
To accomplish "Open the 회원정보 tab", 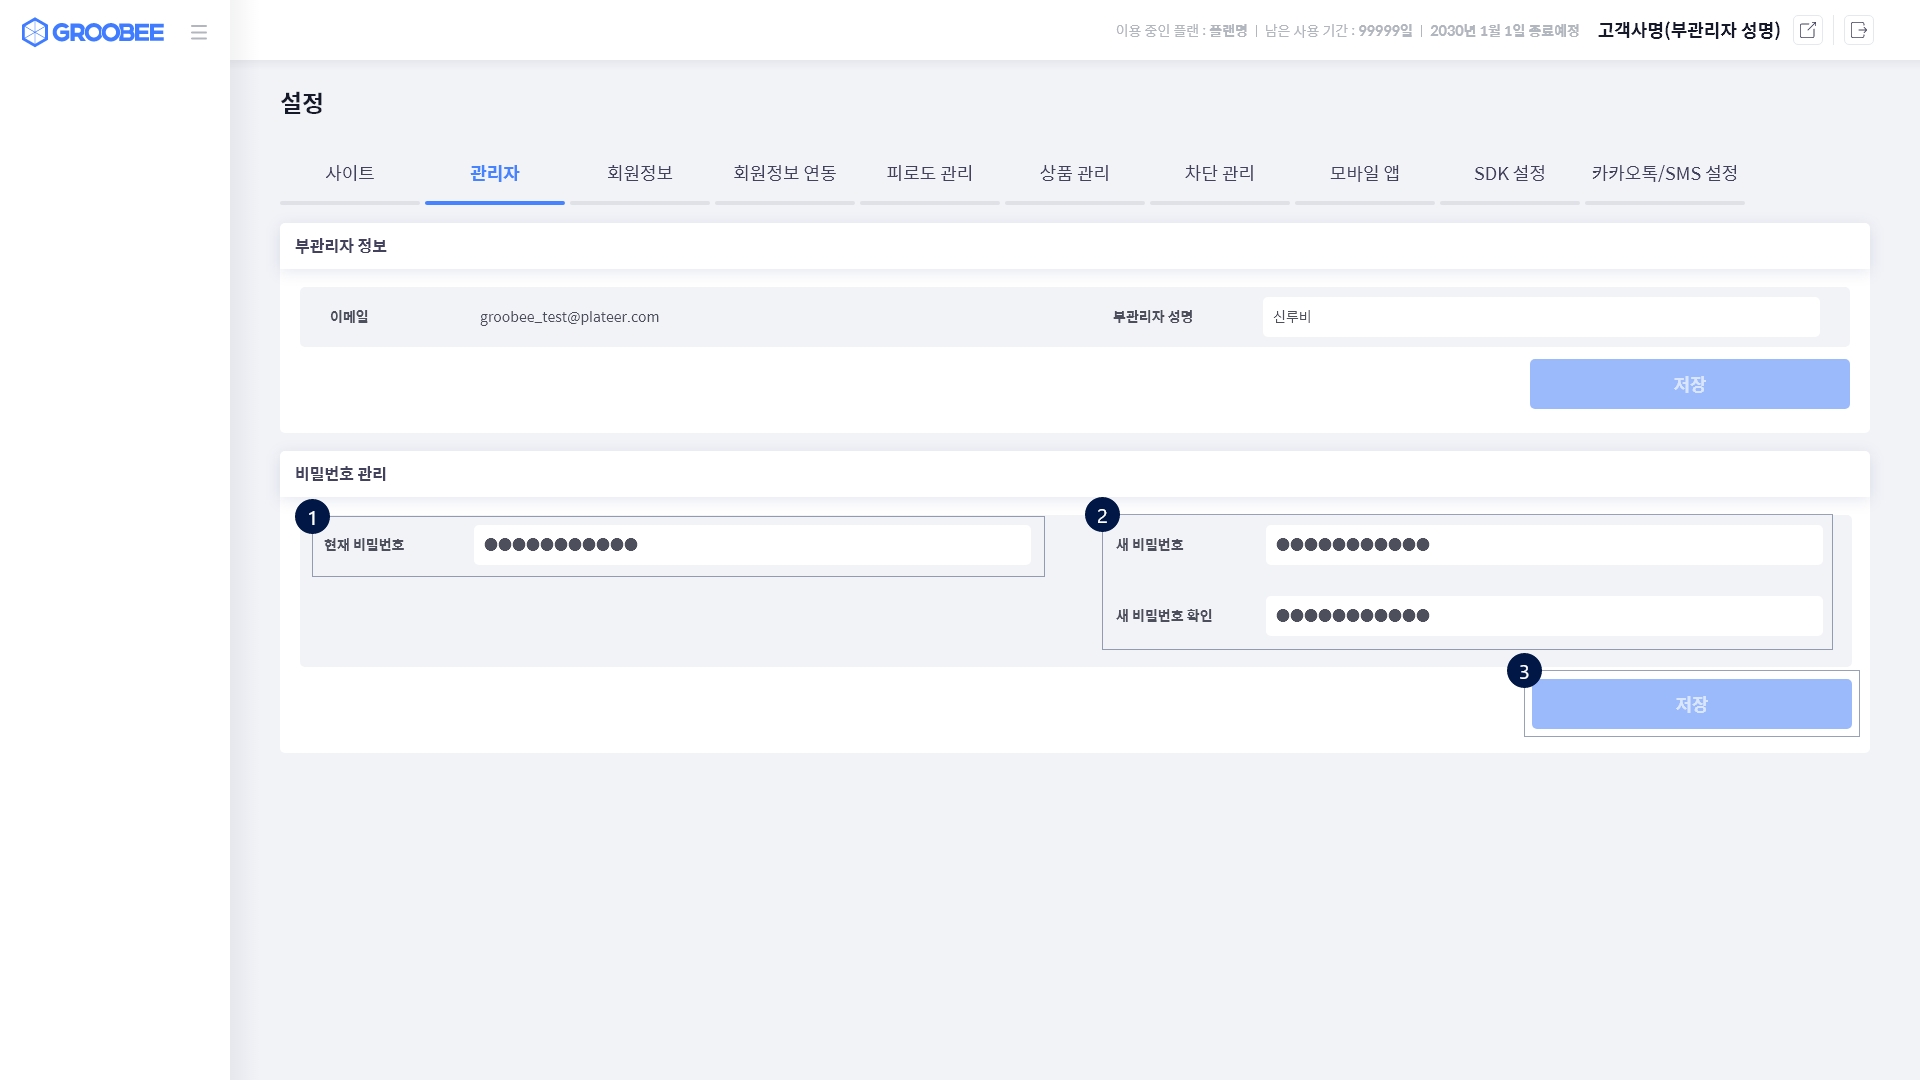I will [639, 173].
